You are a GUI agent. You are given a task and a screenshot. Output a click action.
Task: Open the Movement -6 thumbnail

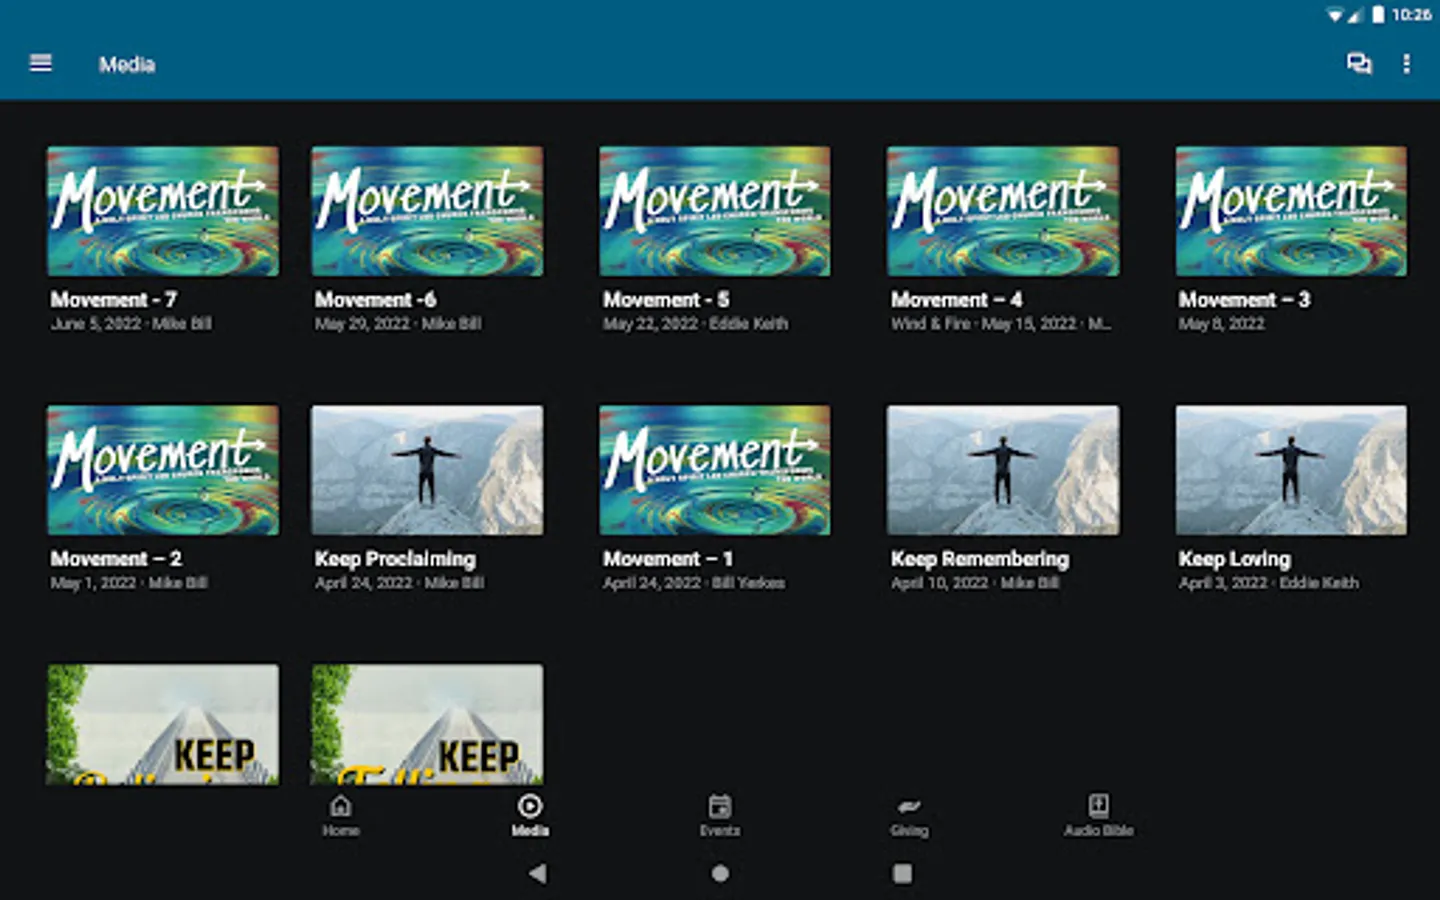[427, 211]
